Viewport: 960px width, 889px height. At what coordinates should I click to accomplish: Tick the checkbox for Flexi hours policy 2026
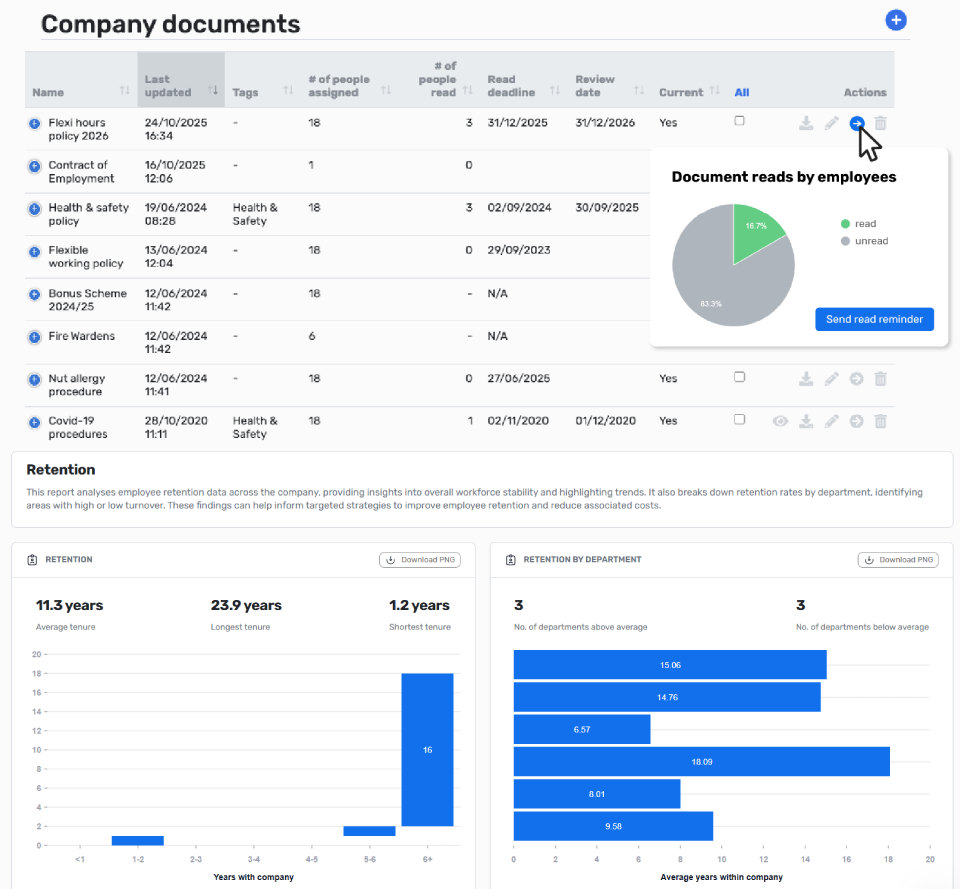740,121
